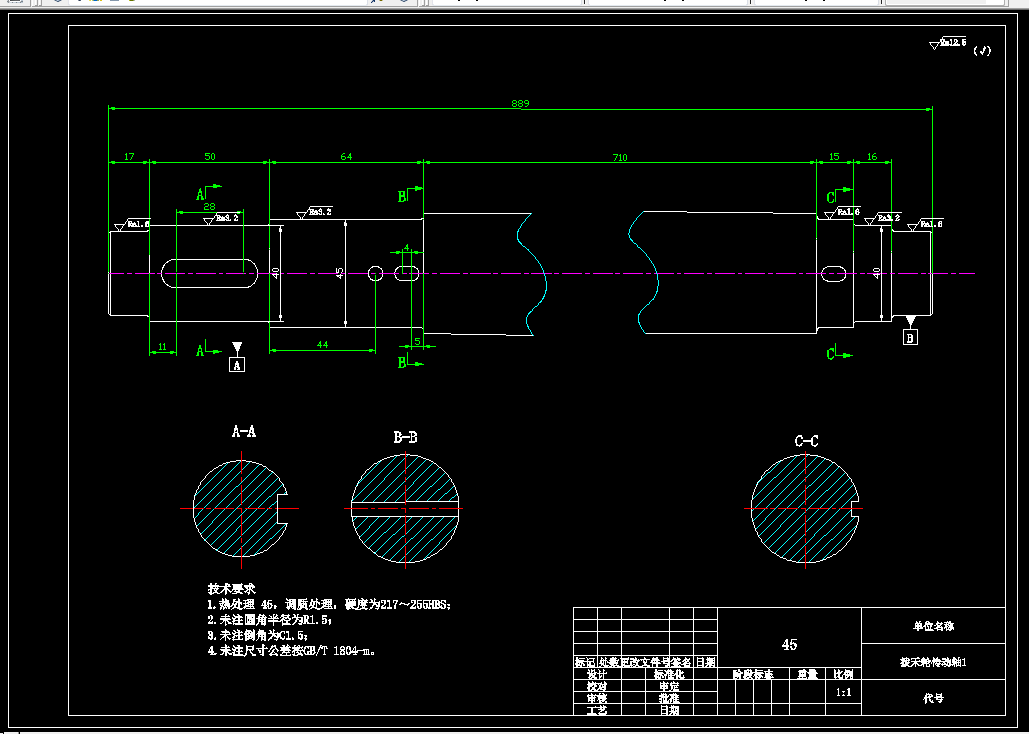Viewport: 1029px width, 734px height.
Task: Click the 重量 header cell
Action: click(x=808, y=674)
